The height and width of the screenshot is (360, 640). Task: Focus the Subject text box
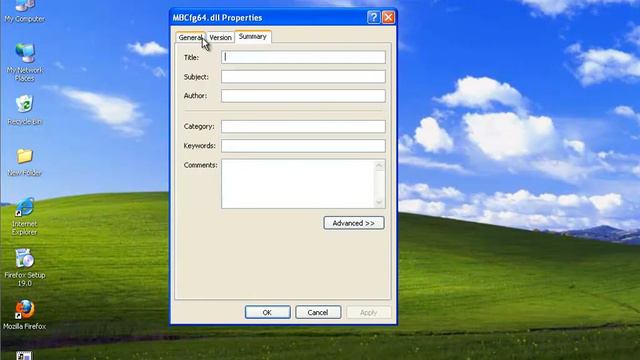coord(303,76)
